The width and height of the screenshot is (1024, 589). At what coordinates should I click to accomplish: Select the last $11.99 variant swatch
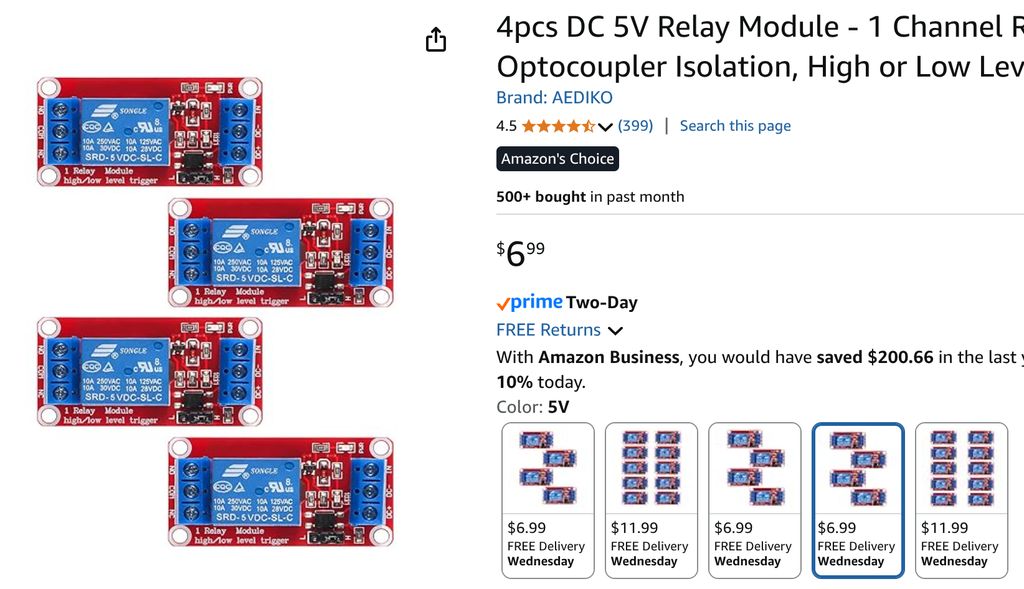961,500
